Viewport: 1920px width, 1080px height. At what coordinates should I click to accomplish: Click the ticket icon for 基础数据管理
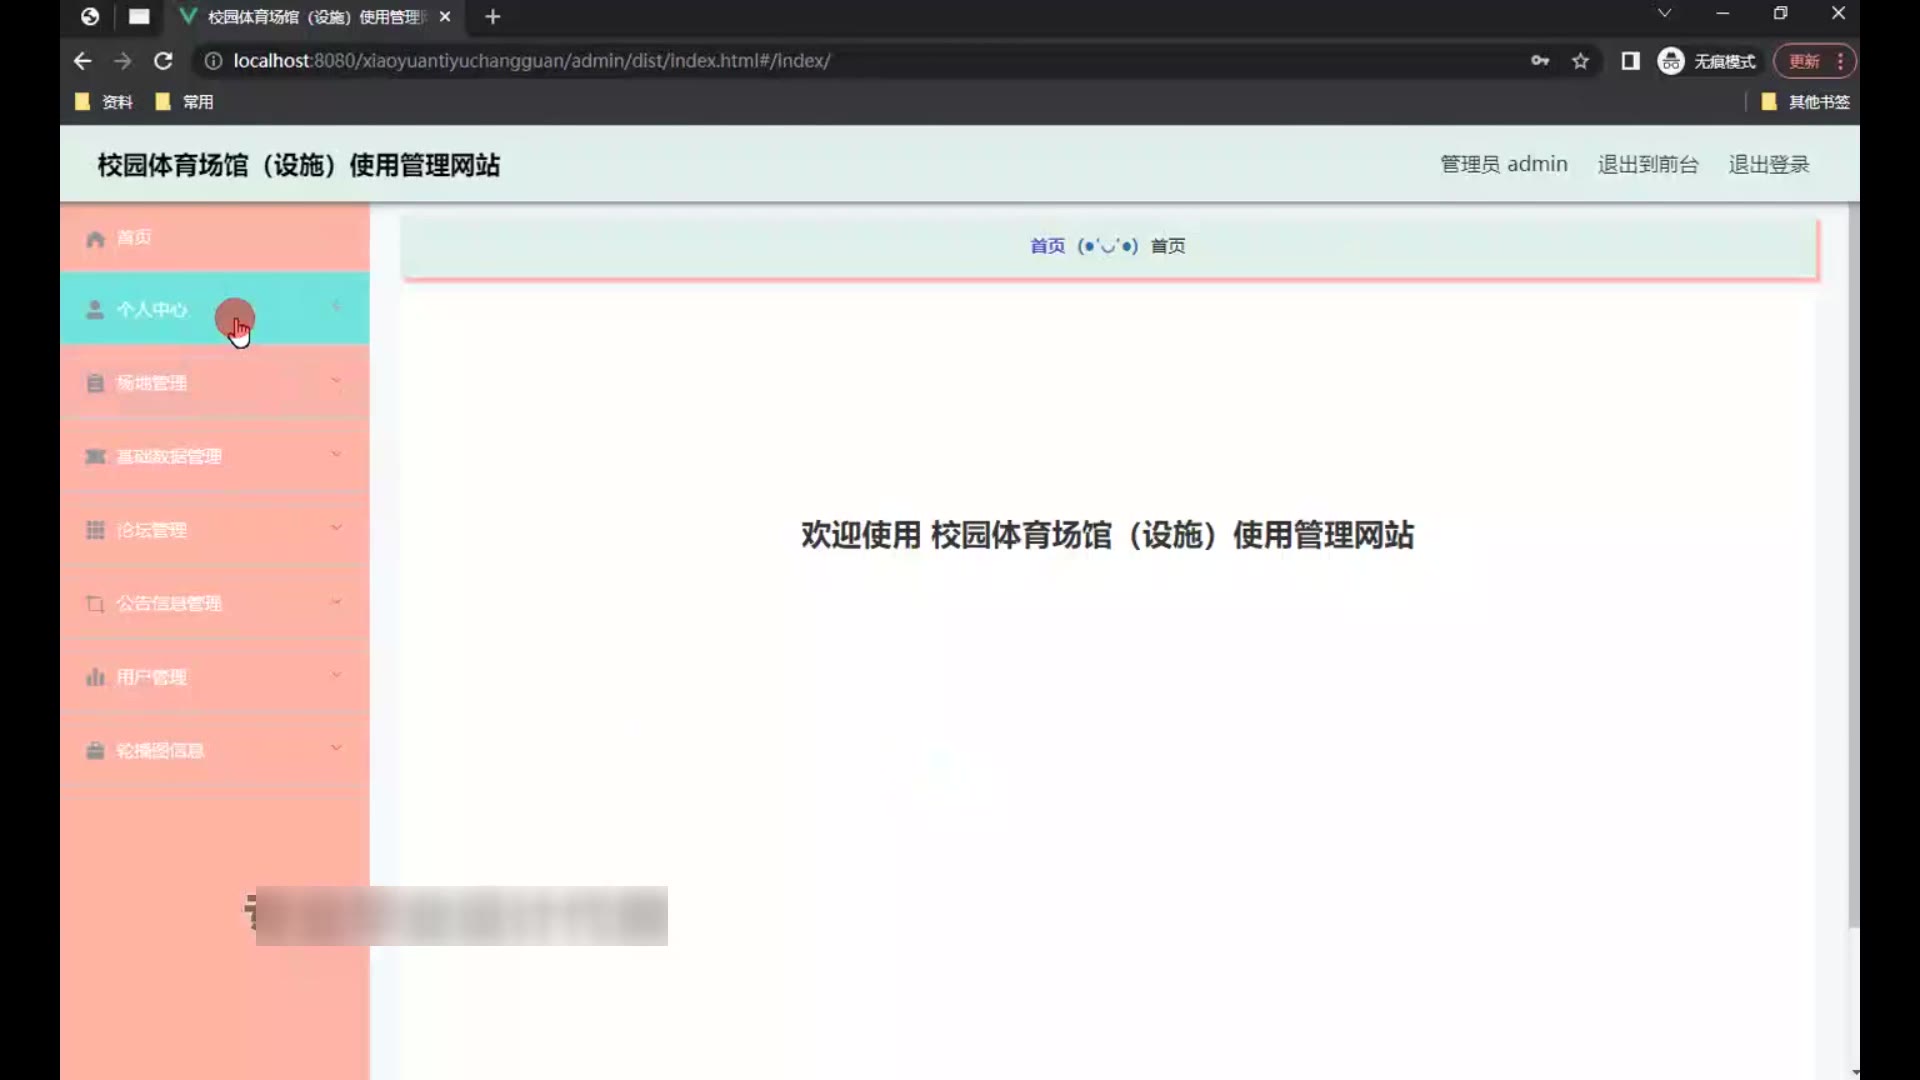coord(95,457)
